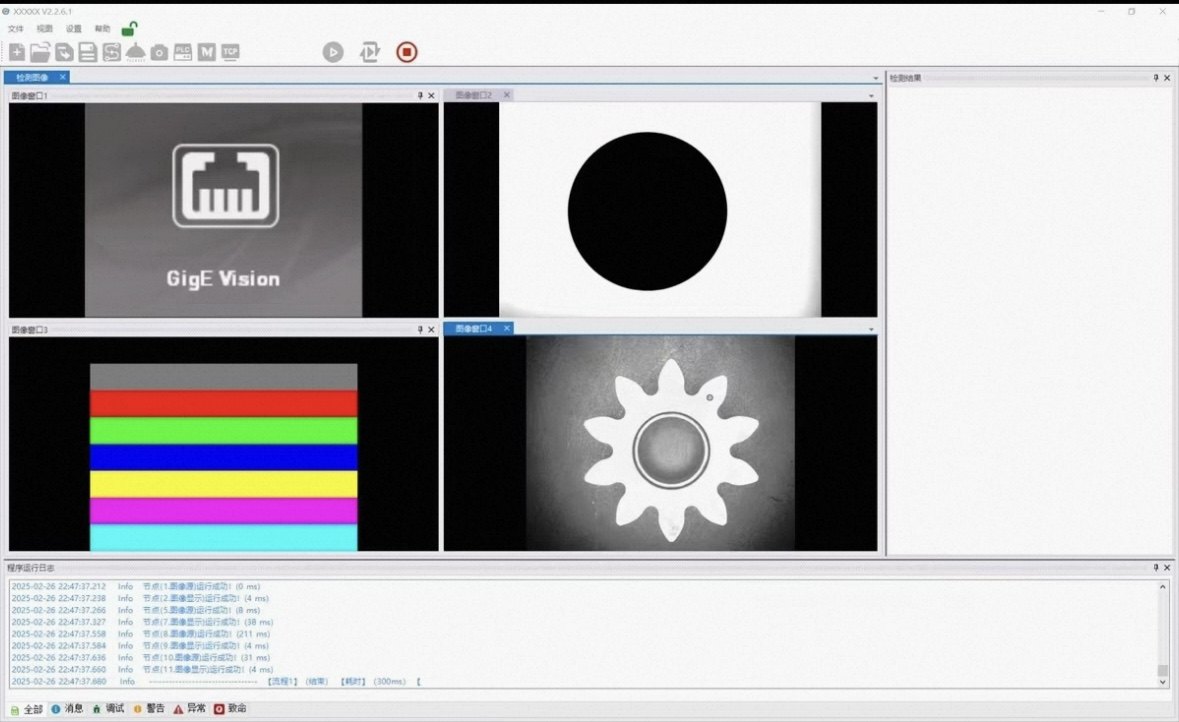Filter log by 调试 debug entries

point(108,708)
